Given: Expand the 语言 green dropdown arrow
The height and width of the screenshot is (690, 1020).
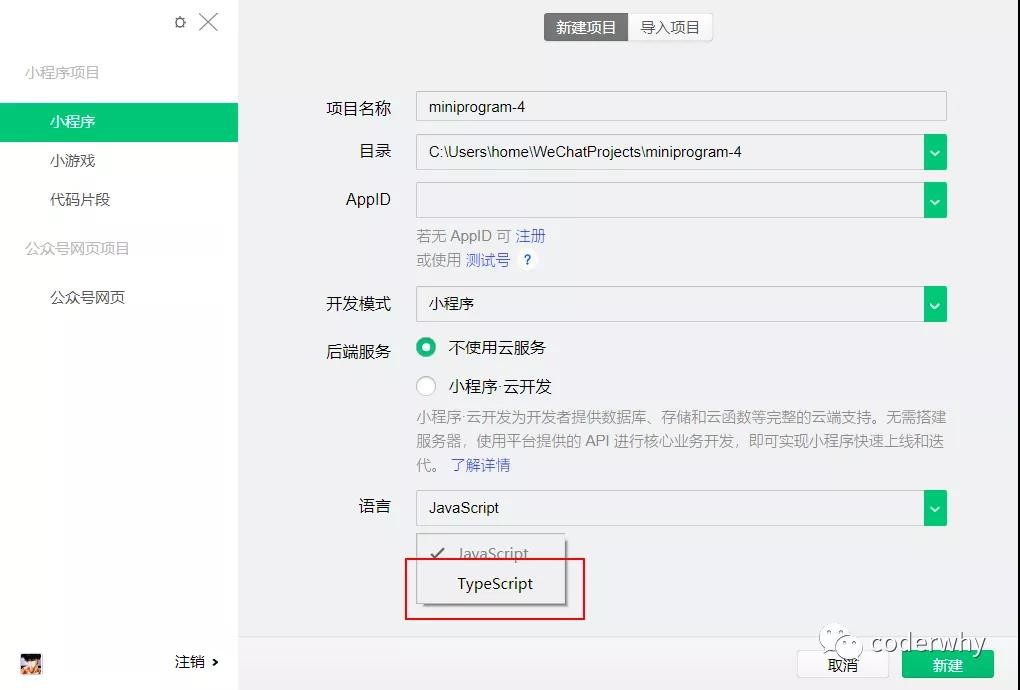Looking at the screenshot, I should pos(935,508).
